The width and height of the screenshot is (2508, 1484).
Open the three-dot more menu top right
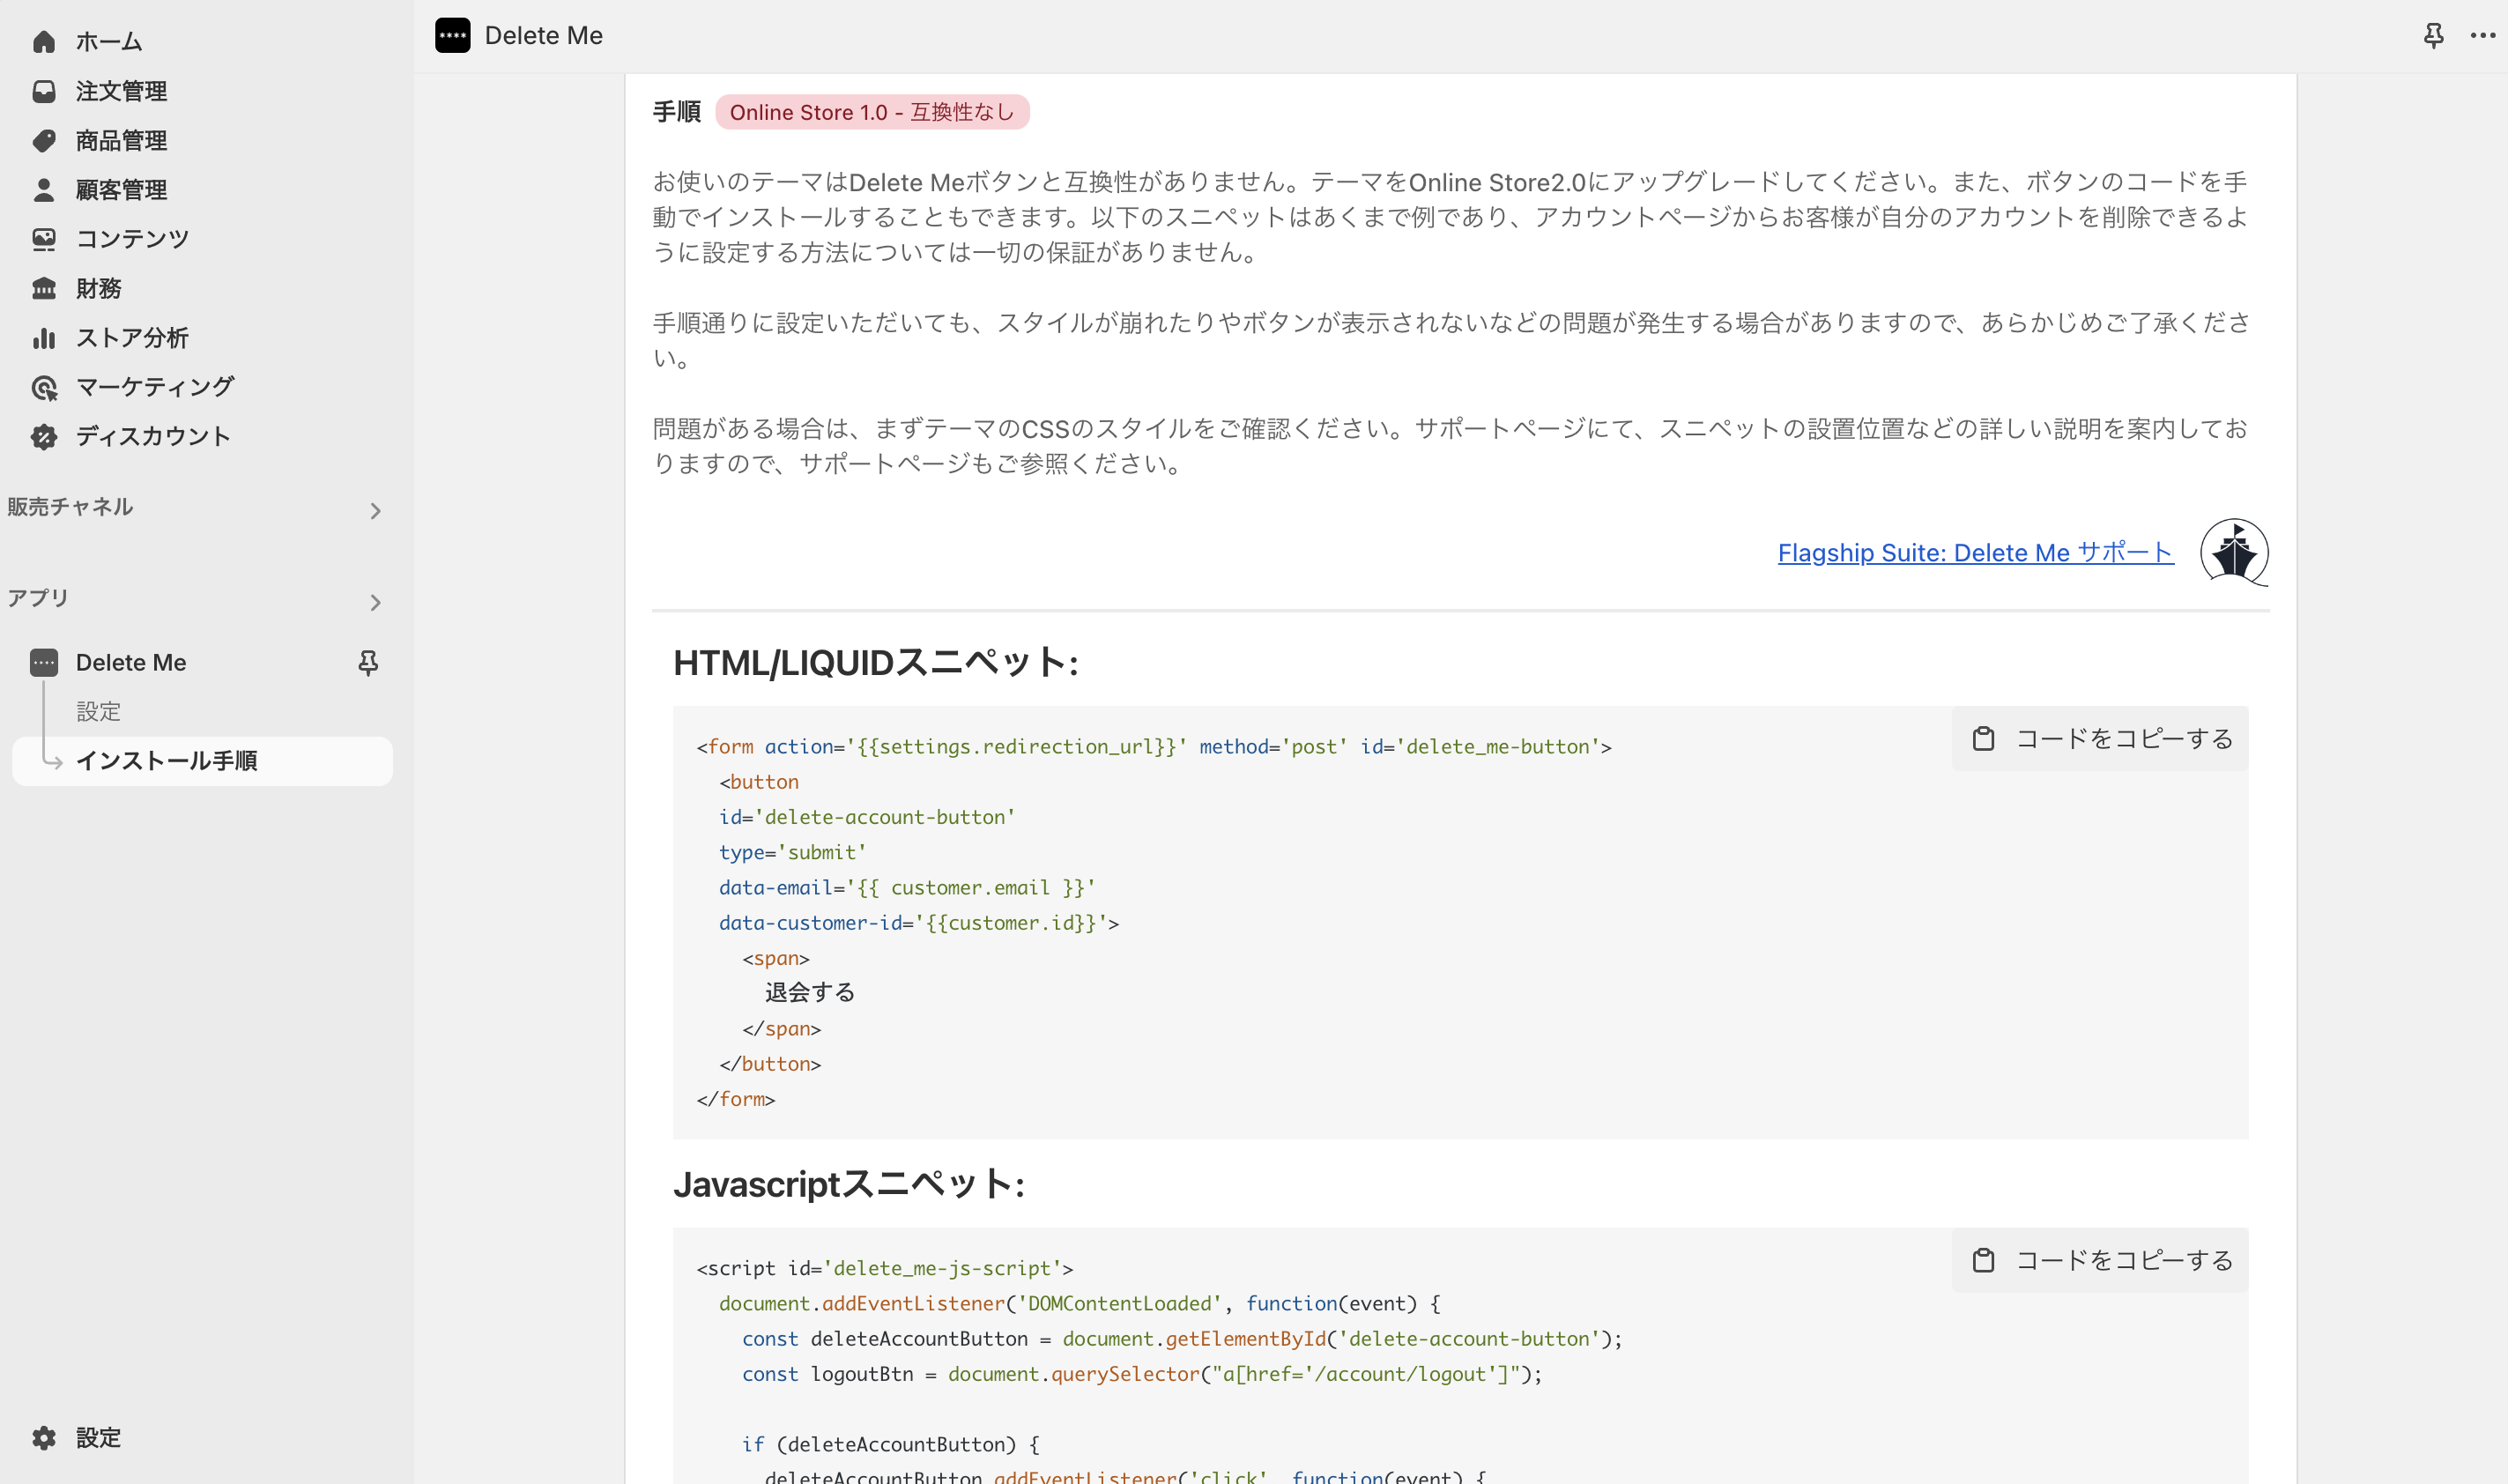pos(2482,36)
